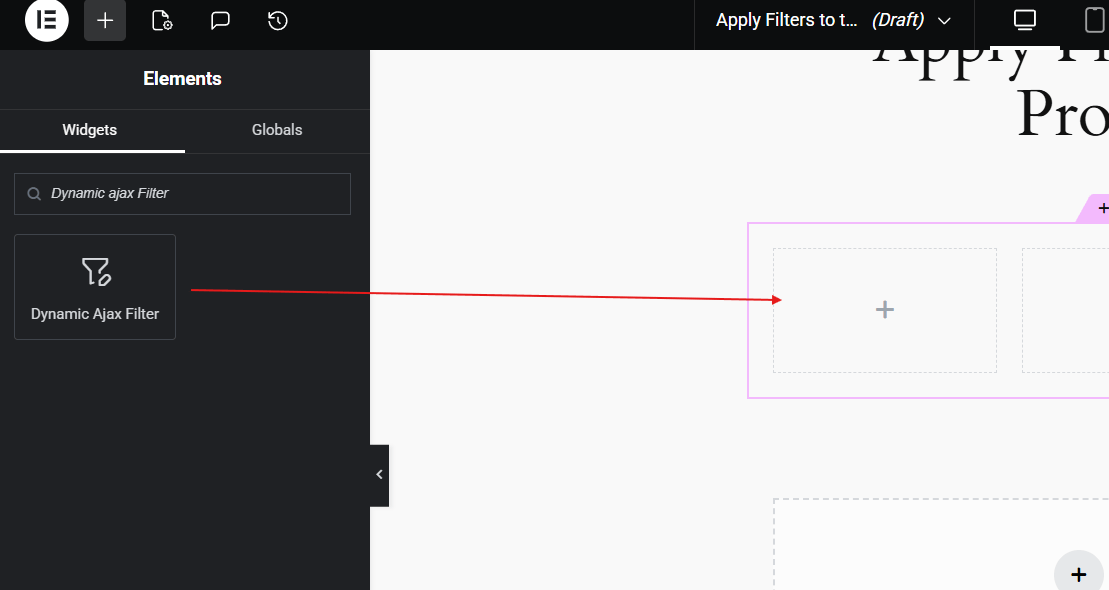Select the Widgets tab
This screenshot has width=1109, height=590.
[89, 130]
